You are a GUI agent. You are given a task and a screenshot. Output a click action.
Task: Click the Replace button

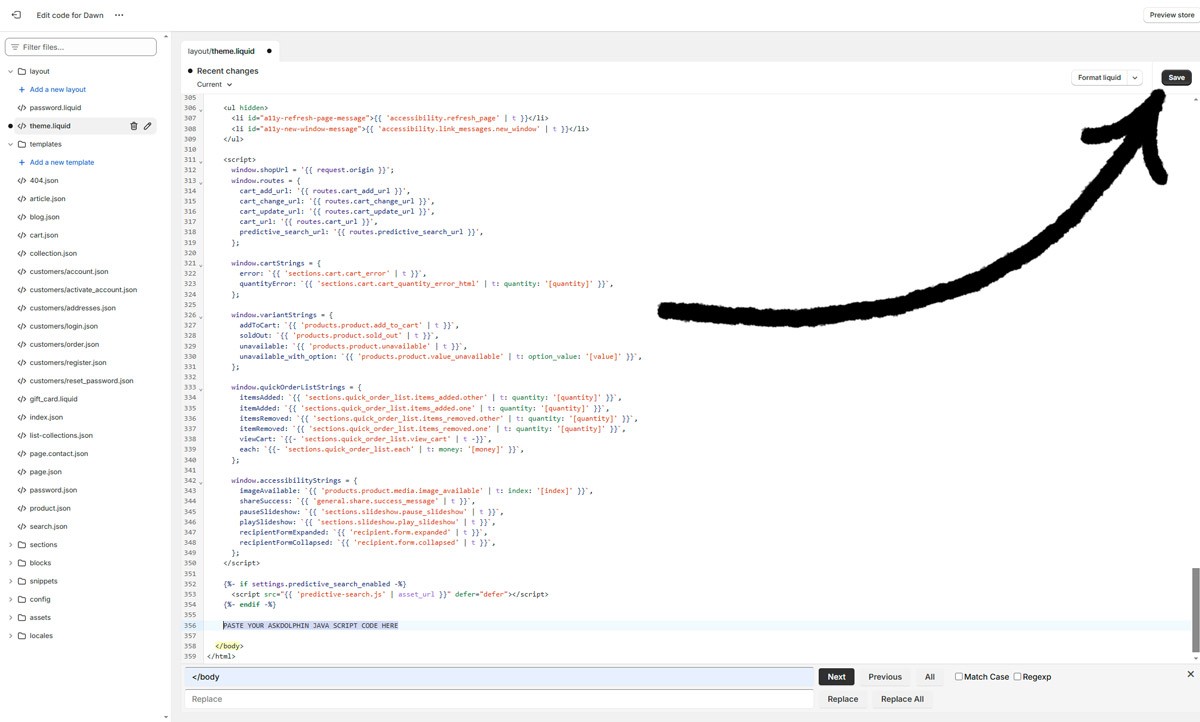click(x=843, y=699)
